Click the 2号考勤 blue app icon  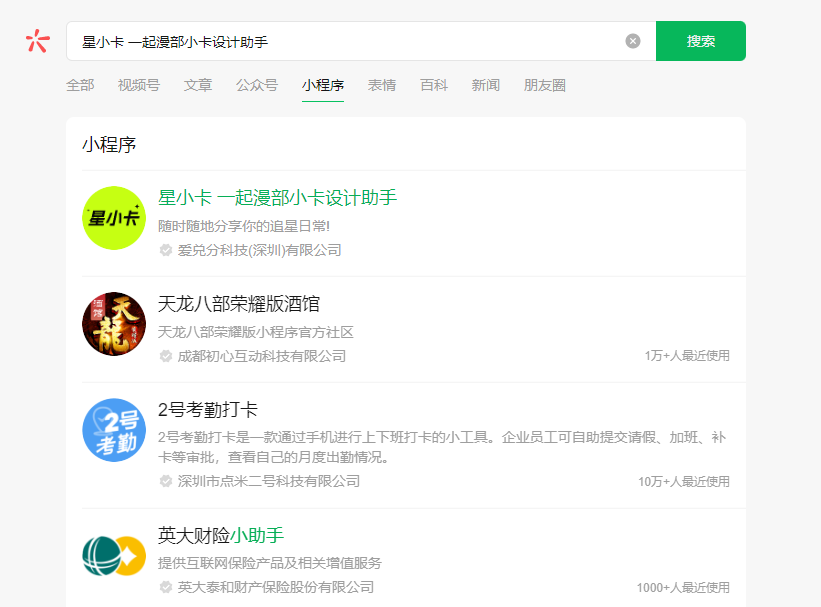coord(114,430)
